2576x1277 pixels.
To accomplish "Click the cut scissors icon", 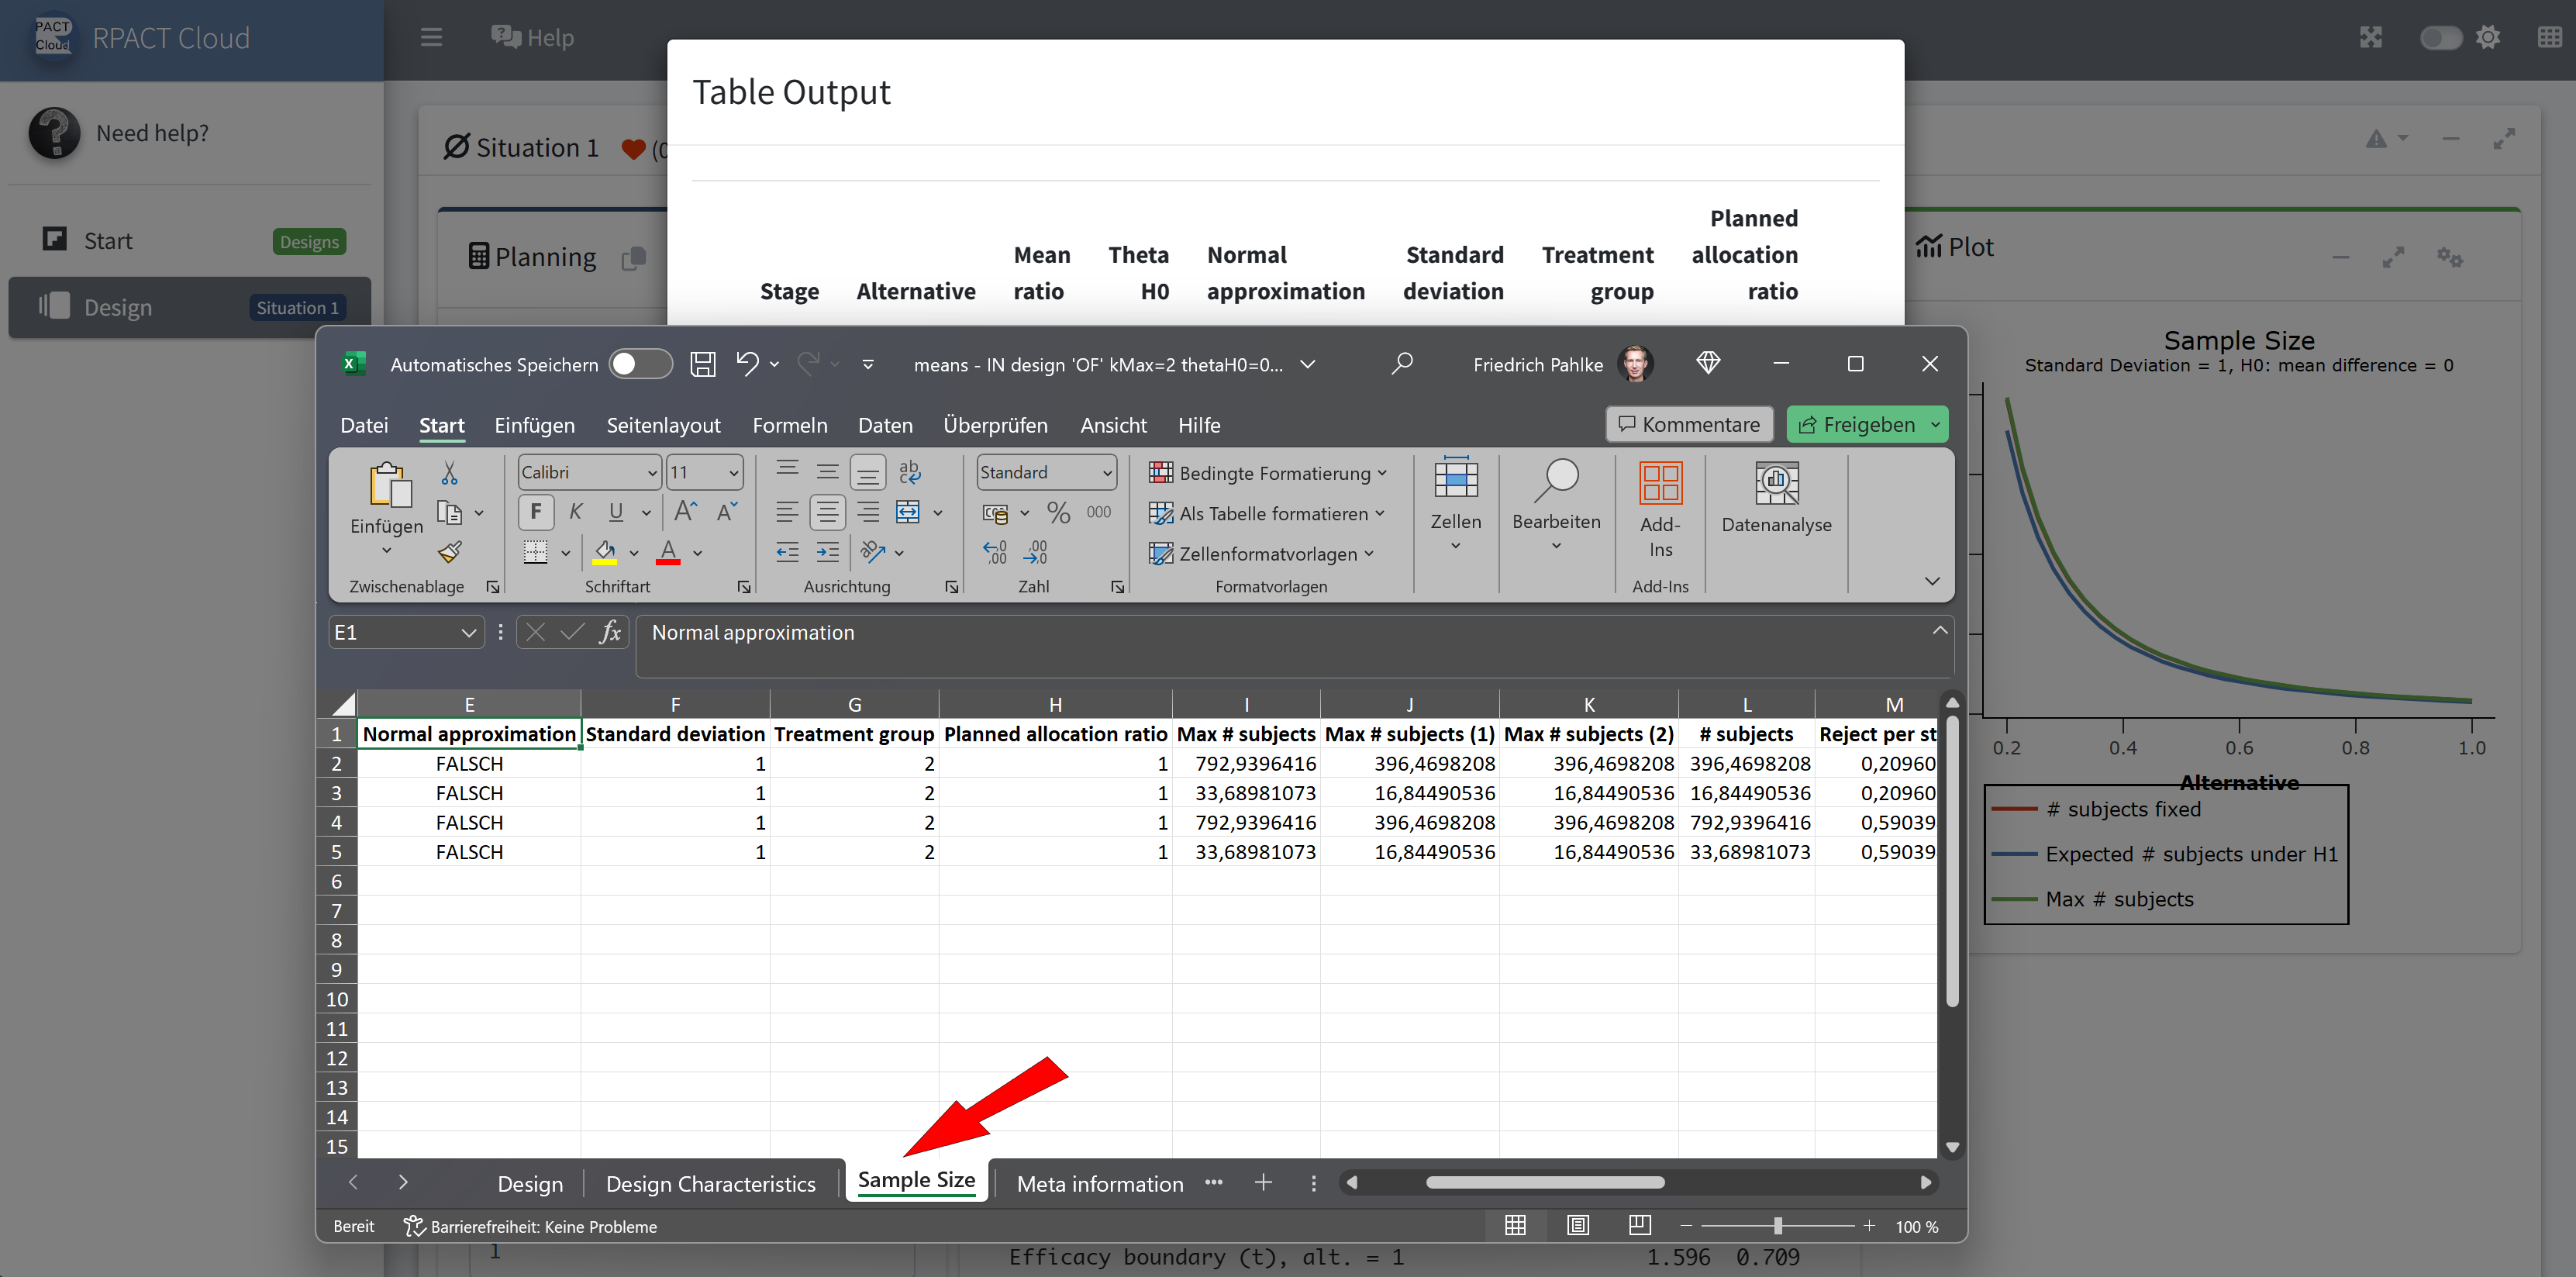I will [449, 473].
